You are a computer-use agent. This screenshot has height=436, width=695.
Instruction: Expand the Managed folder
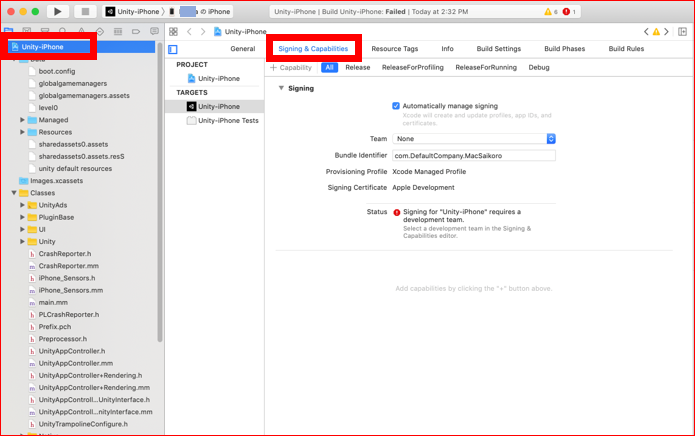tap(22, 120)
